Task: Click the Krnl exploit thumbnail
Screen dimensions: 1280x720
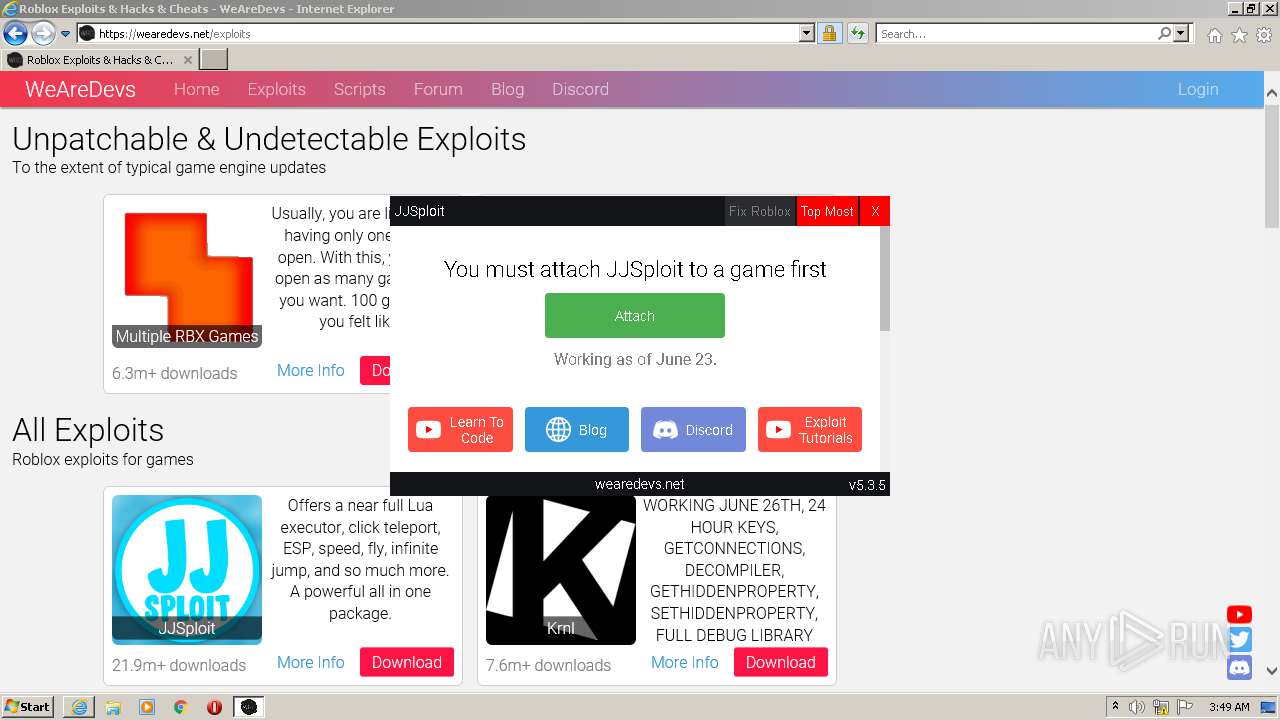Action: [x=561, y=569]
